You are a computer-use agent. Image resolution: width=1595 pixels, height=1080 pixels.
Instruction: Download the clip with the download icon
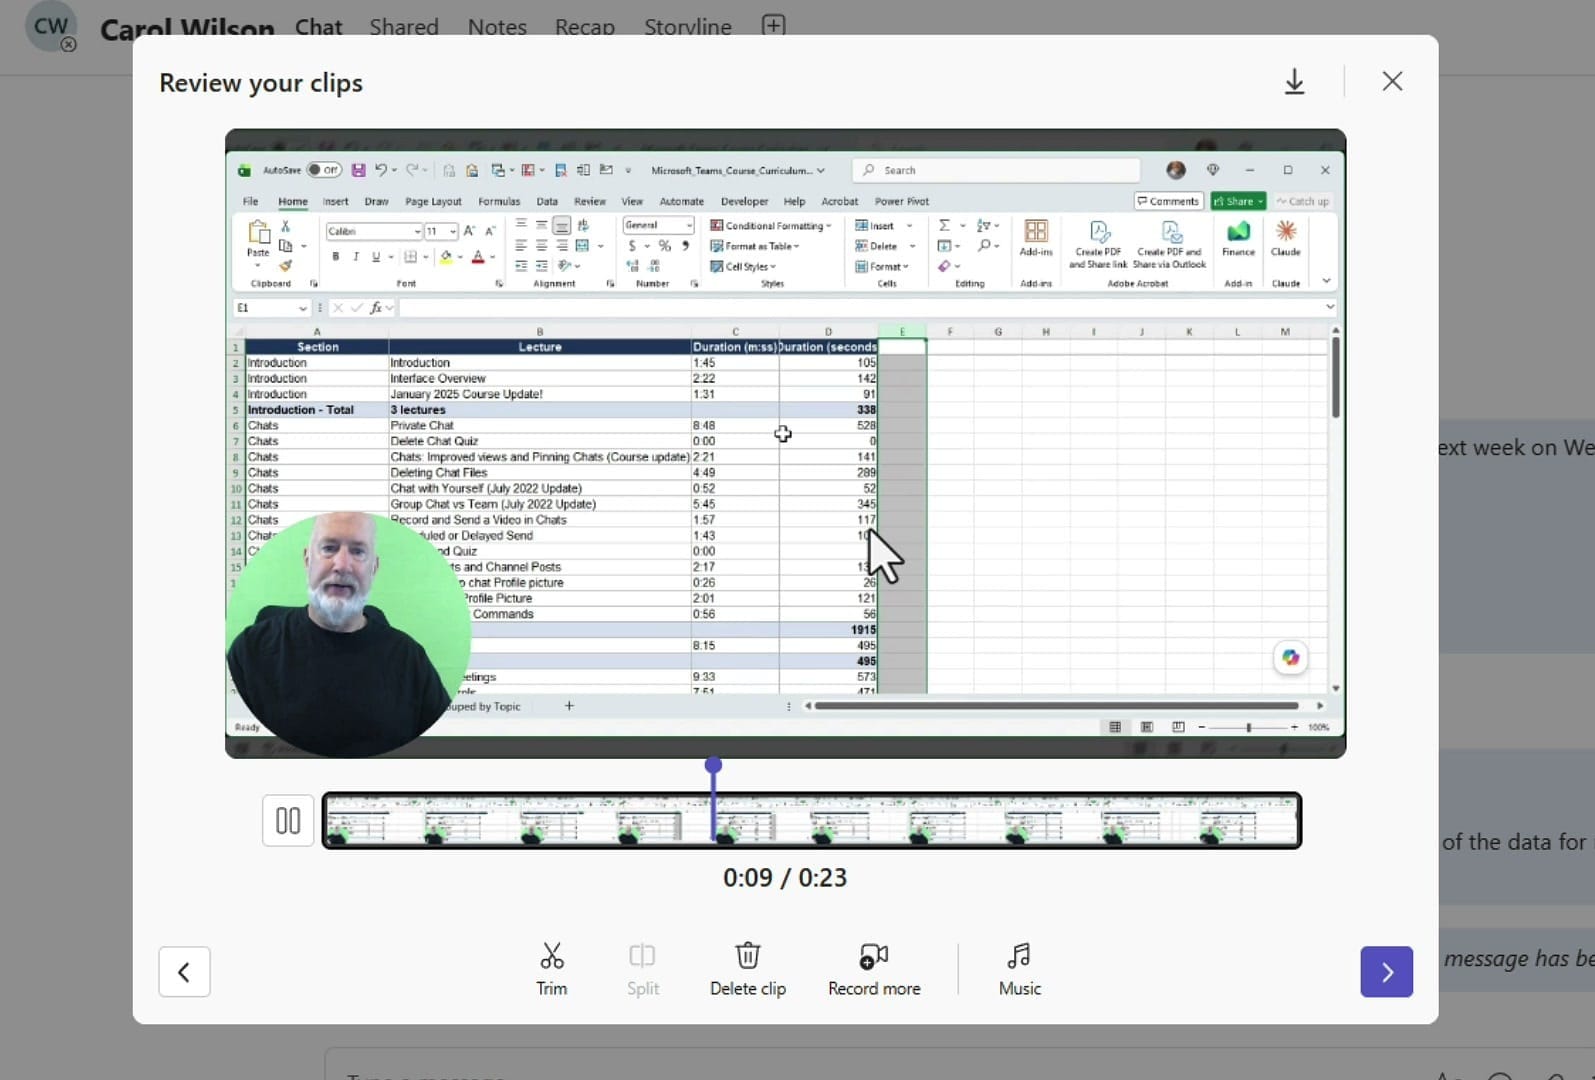pyautogui.click(x=1294, y=82)
